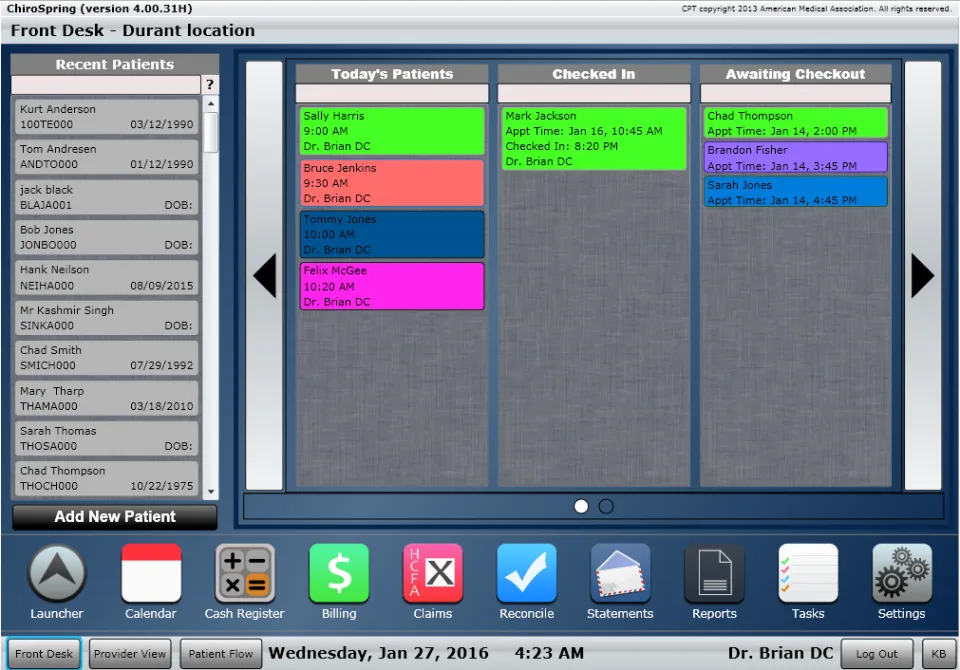
Task: Select Tommy Jones 10:00 AM appointment
Action: click(392, 235)
